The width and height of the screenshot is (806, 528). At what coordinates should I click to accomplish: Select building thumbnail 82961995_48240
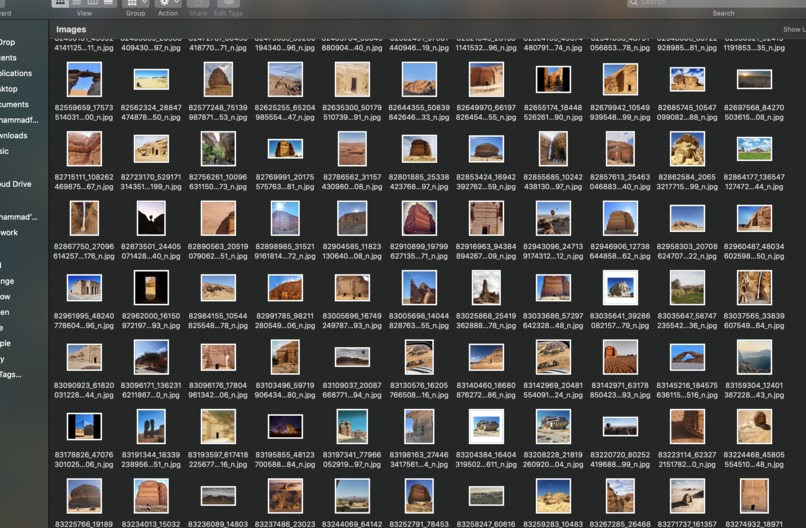point(84,287)
